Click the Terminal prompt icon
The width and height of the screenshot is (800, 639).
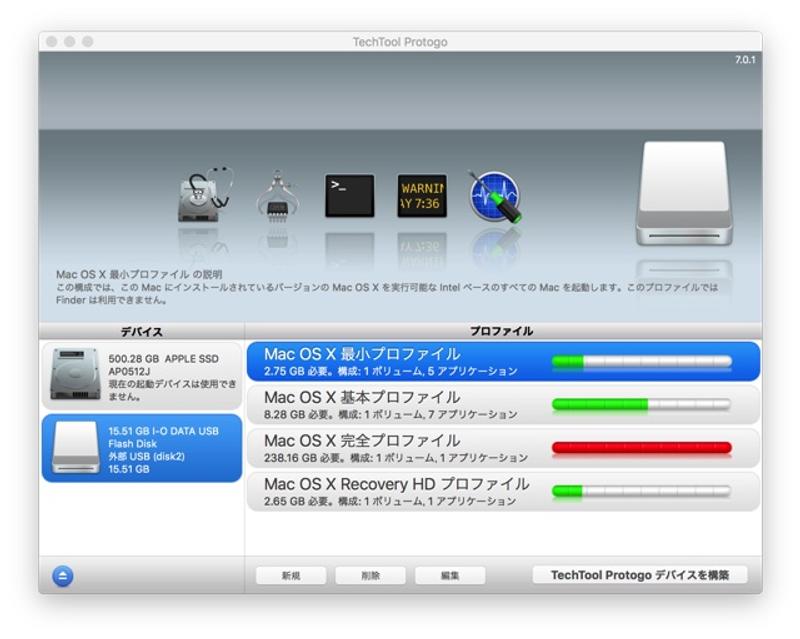349,196
